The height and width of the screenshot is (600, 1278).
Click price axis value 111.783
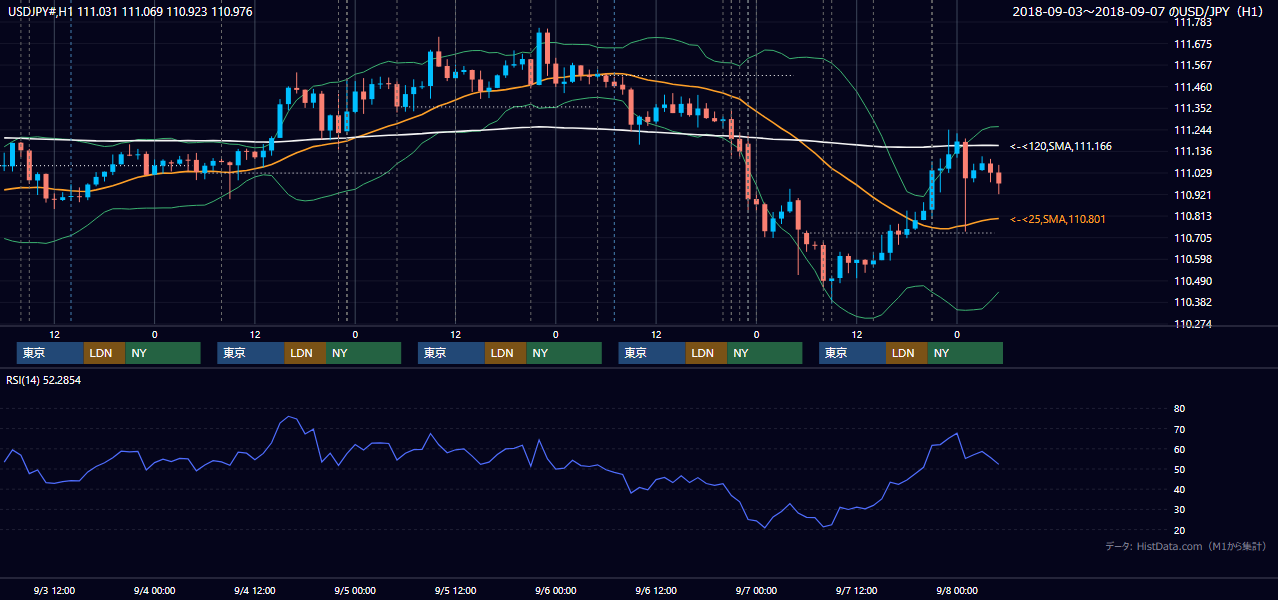tap(1192, 22)
